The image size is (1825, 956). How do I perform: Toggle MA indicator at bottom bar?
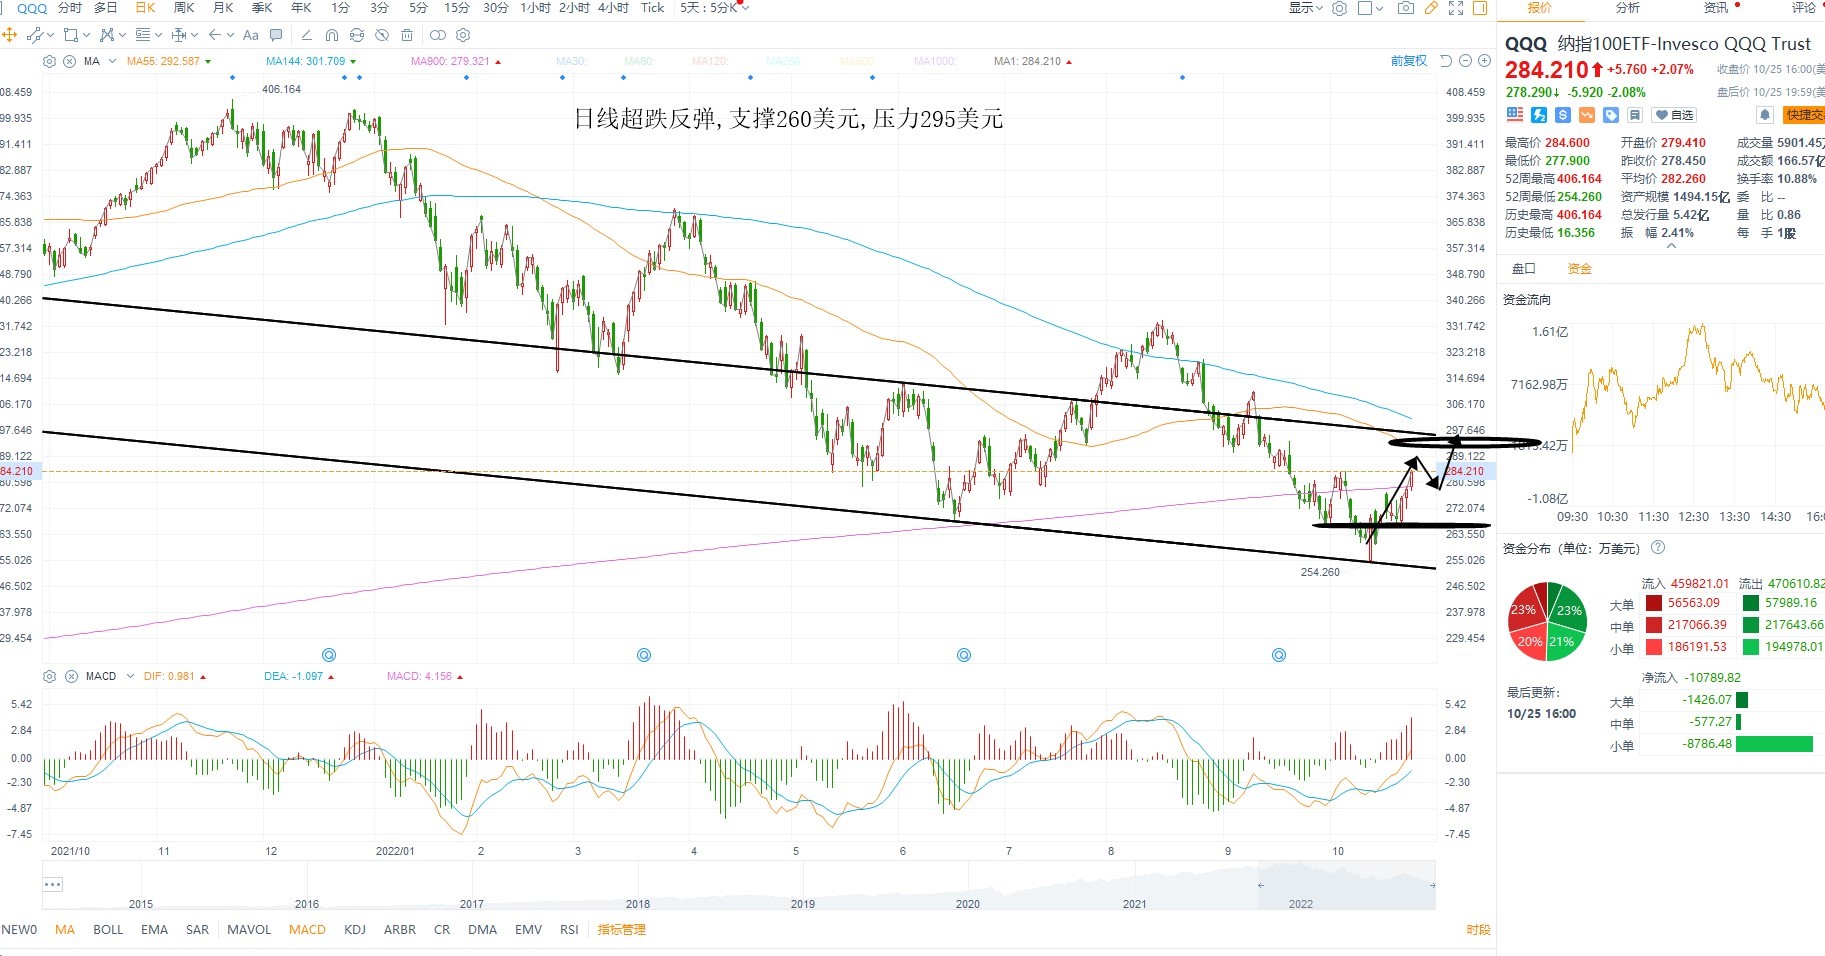coord(65,930)
